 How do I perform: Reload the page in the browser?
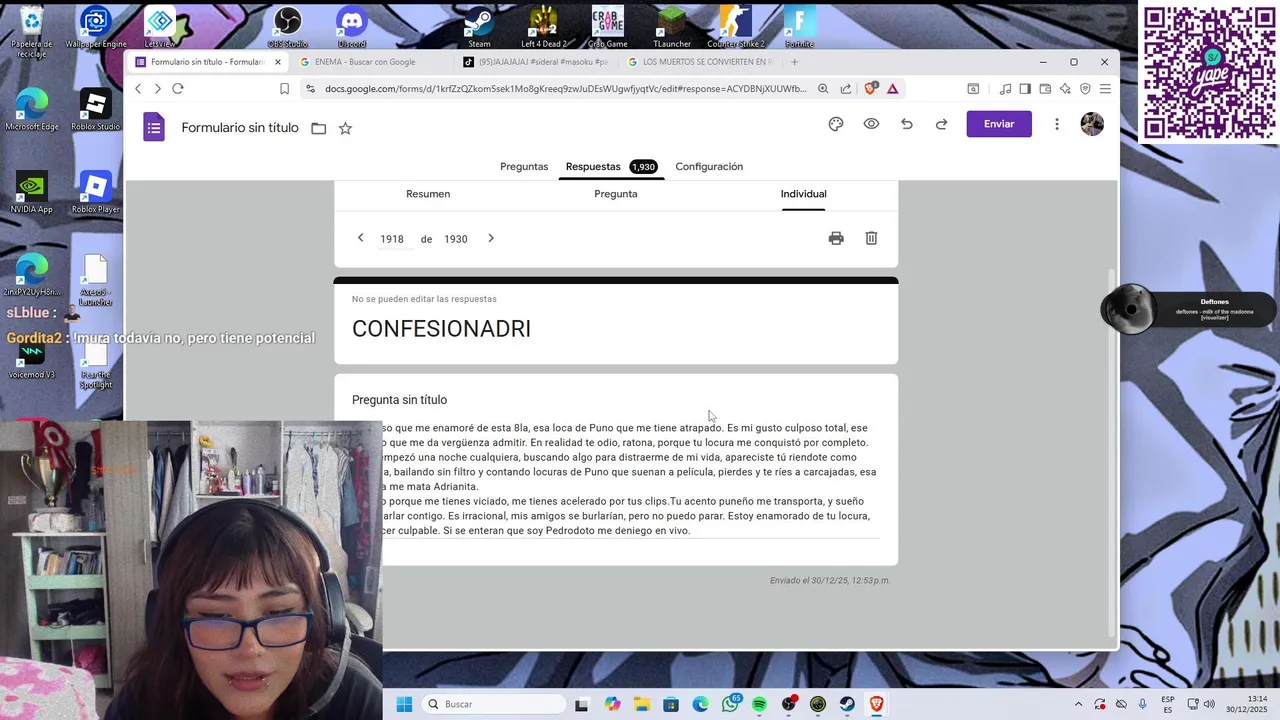[x=178, y=88]
